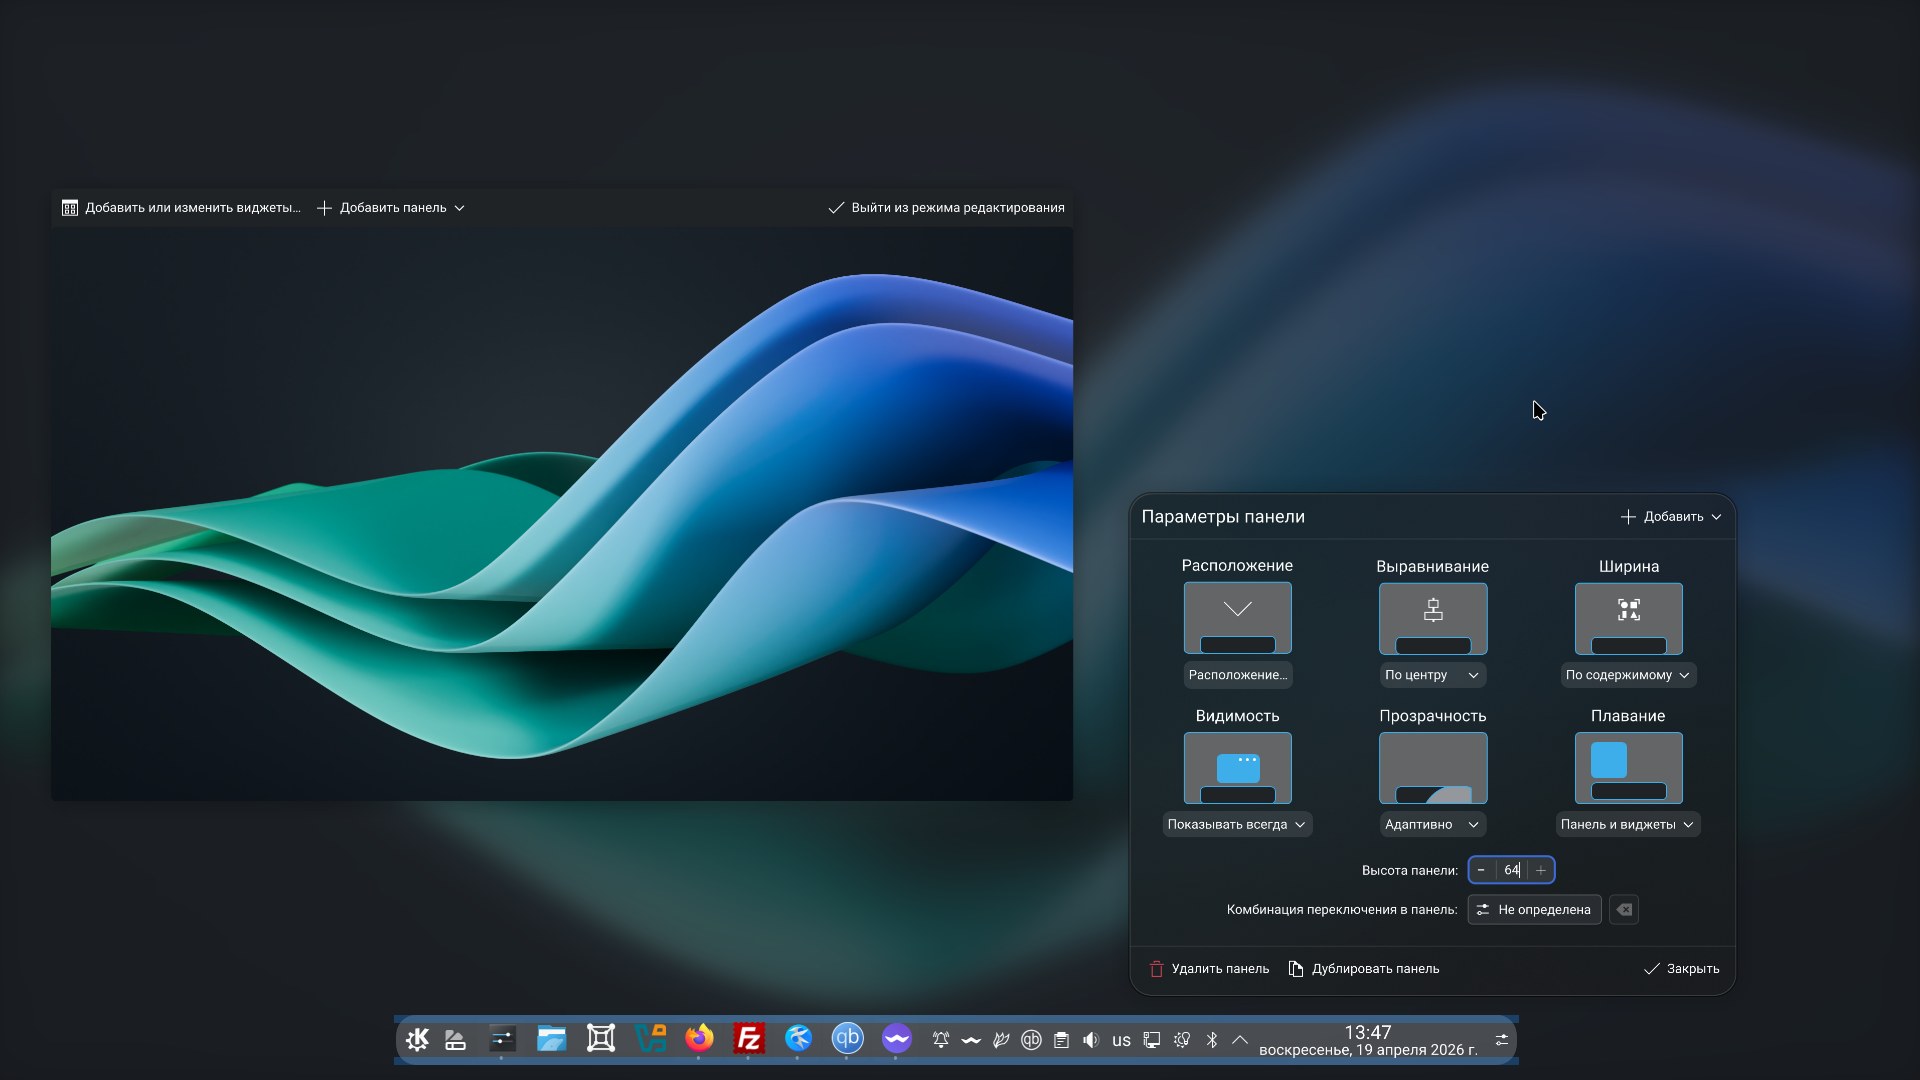Launch Firefox from the panel
This screenshot has height=1080, width=1920.
click(x=699, y=1039)
